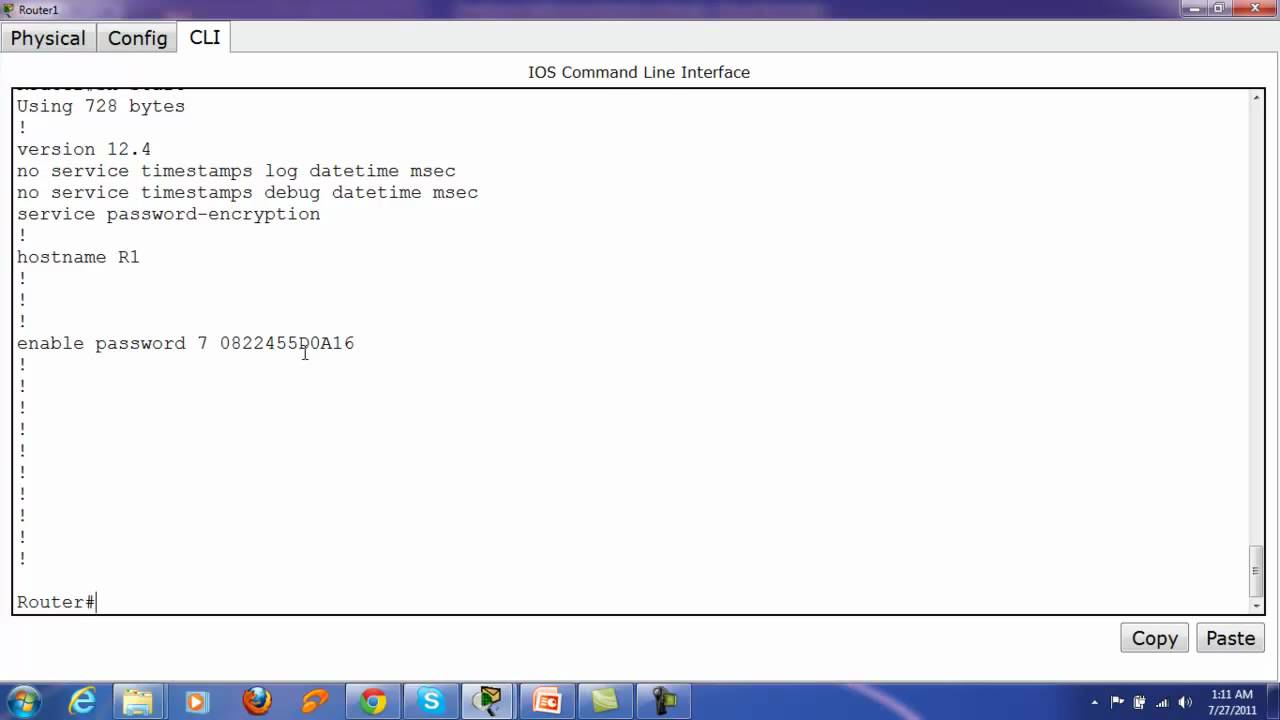Open Windows Explorer folder icon
Screen dimensions: 1280x720
[138, 701]
